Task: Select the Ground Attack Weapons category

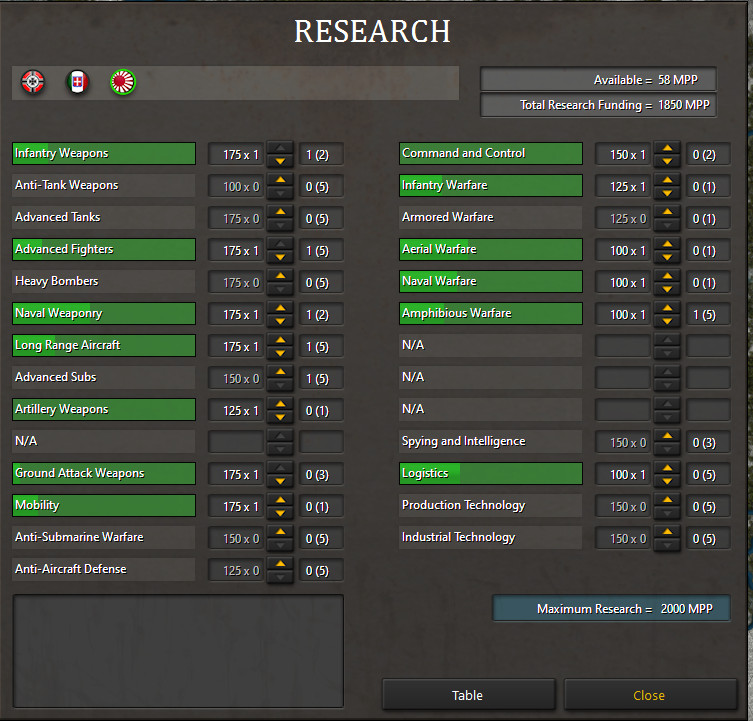Action: pos(104,473)
